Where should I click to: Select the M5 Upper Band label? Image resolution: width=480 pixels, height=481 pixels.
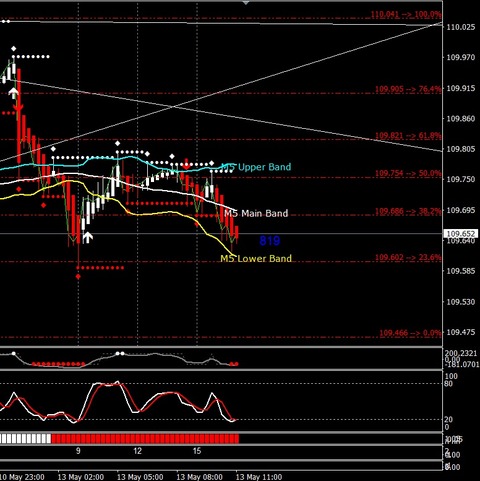tap(256, 167)
